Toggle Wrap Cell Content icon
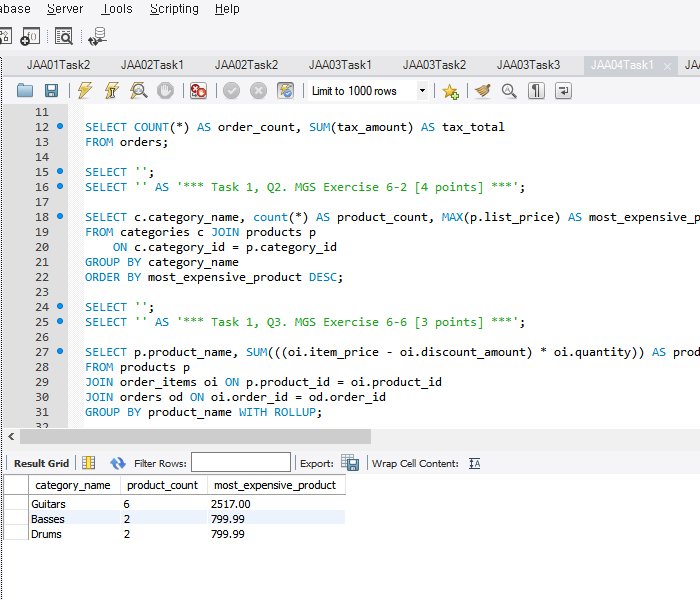 pyautogui.click(x=475, y=463)
